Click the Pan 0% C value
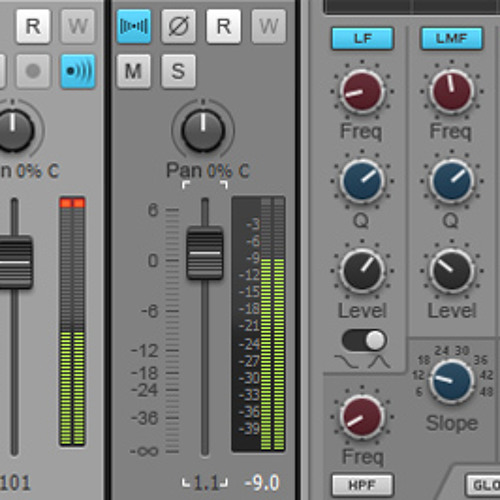Viewport: 500px width, 500px height. pyautogui.click(x=208, y=171)
